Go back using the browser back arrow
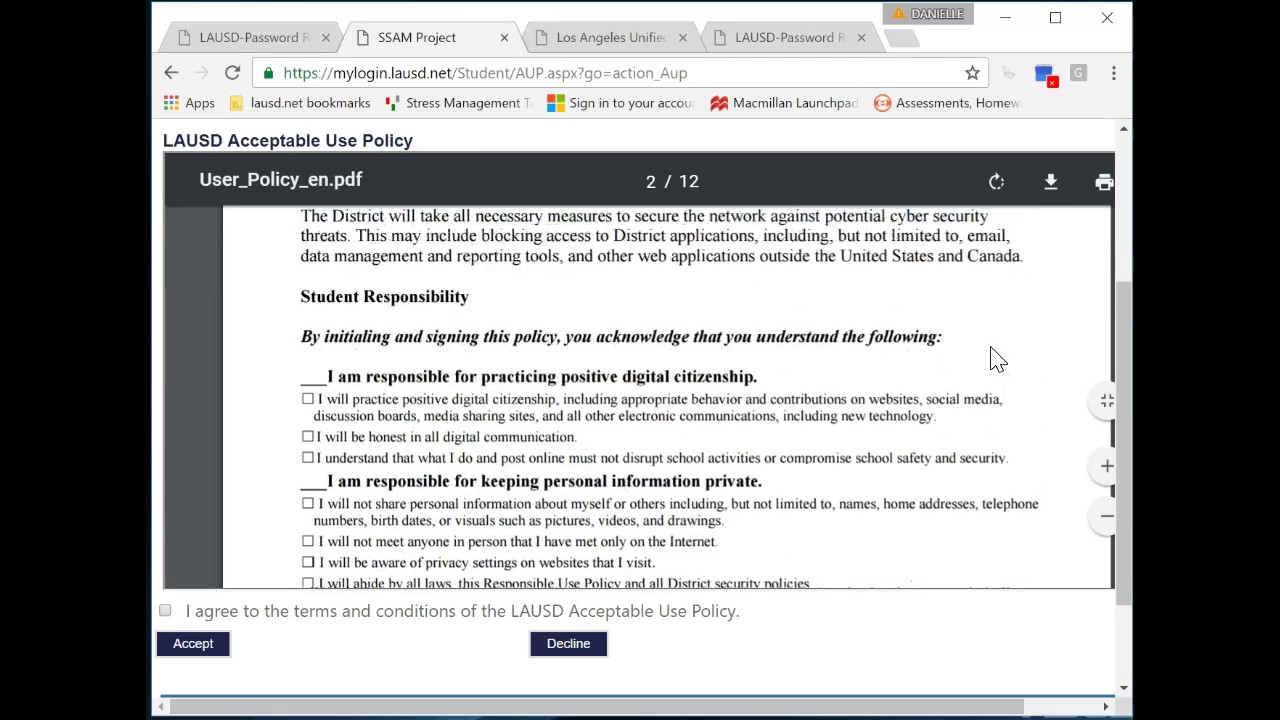The height and width of the screenshot is (720, 1280). click(x=171, y=73)
